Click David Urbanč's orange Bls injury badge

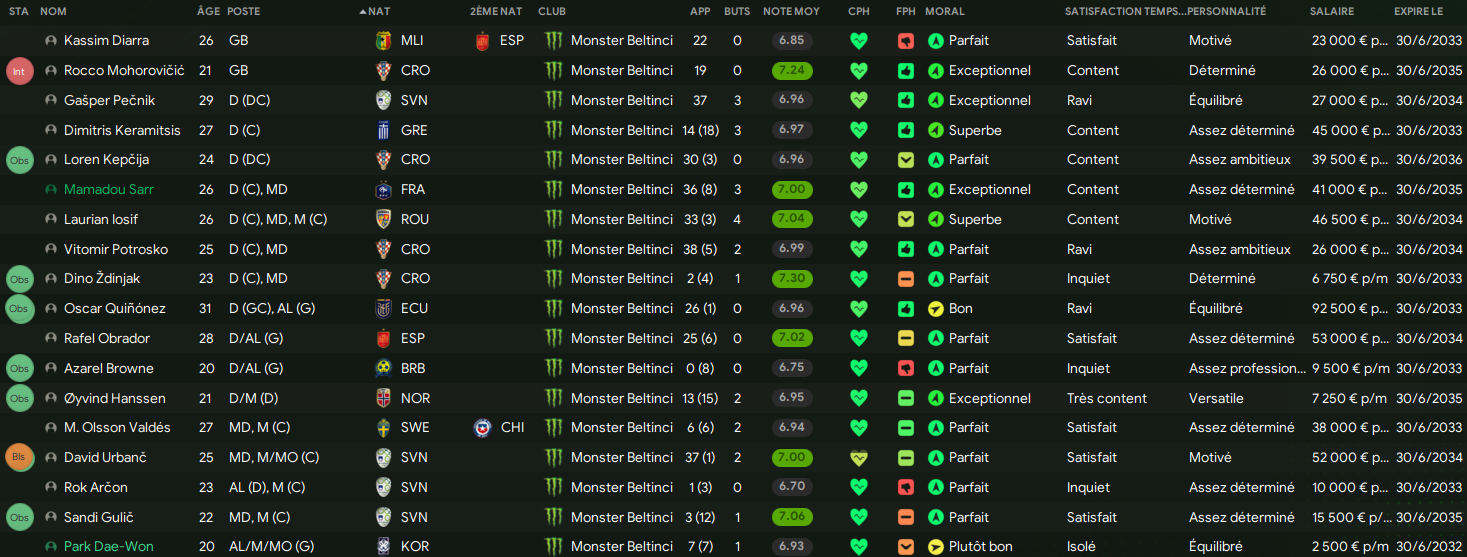coord(19,457)
